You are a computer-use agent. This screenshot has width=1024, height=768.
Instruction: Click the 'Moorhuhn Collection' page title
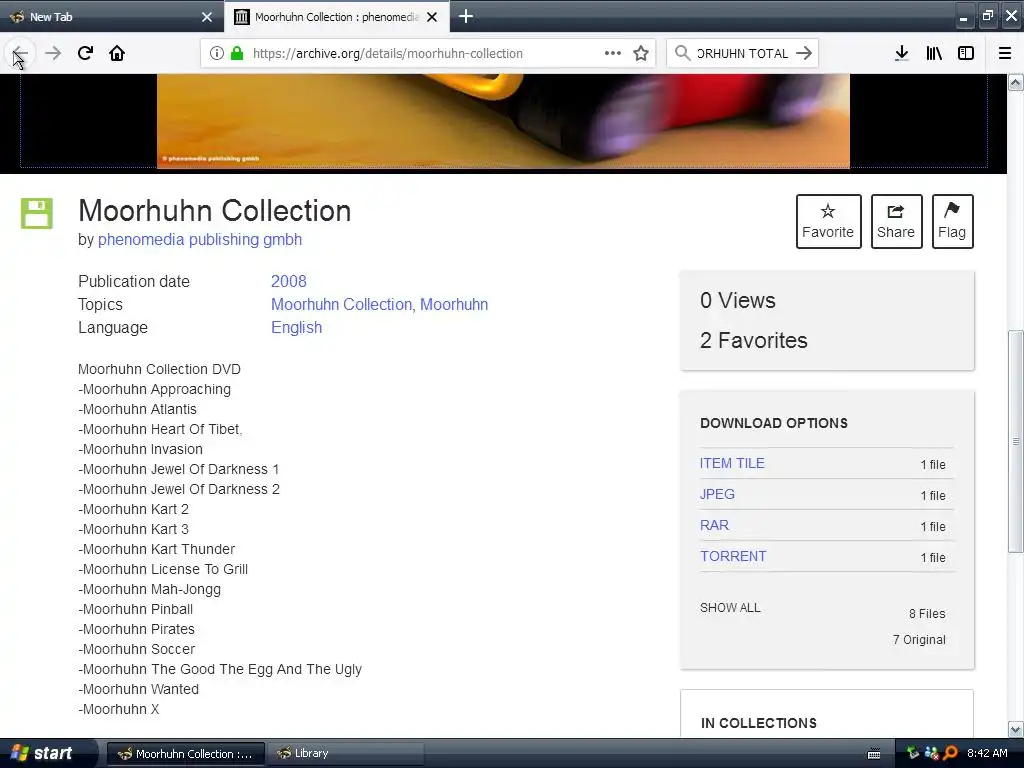[215, 211]
